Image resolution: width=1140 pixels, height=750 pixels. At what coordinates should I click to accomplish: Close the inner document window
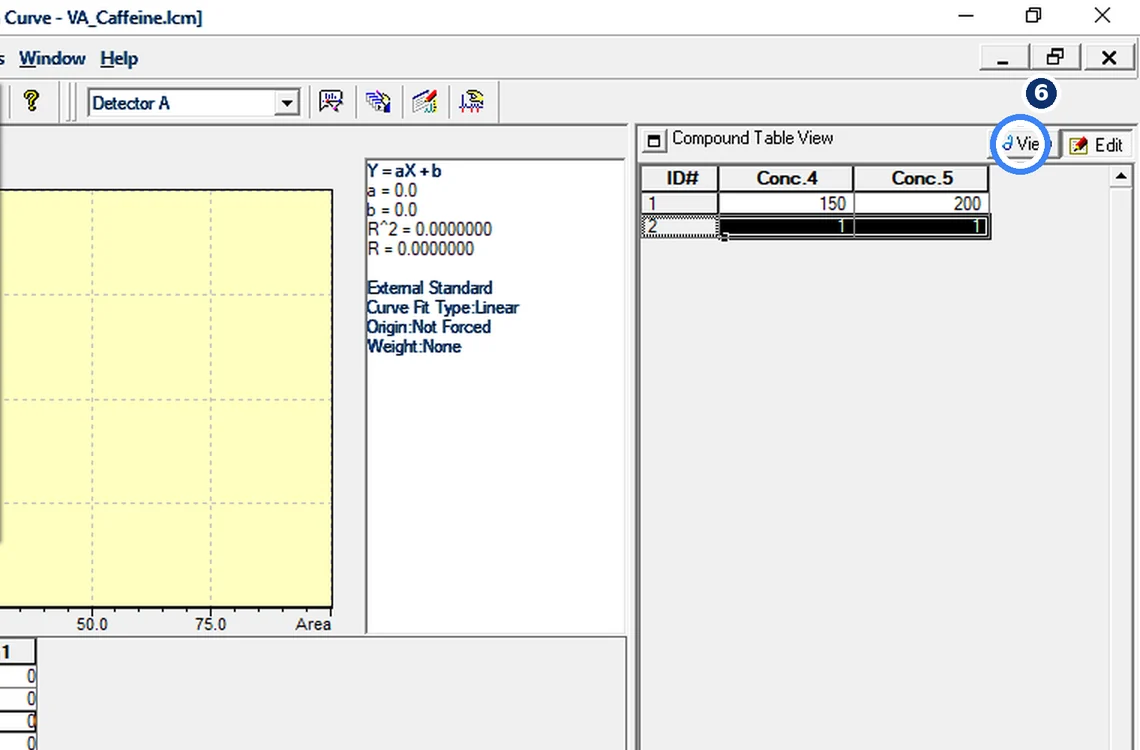click(x=1108, y=57)
